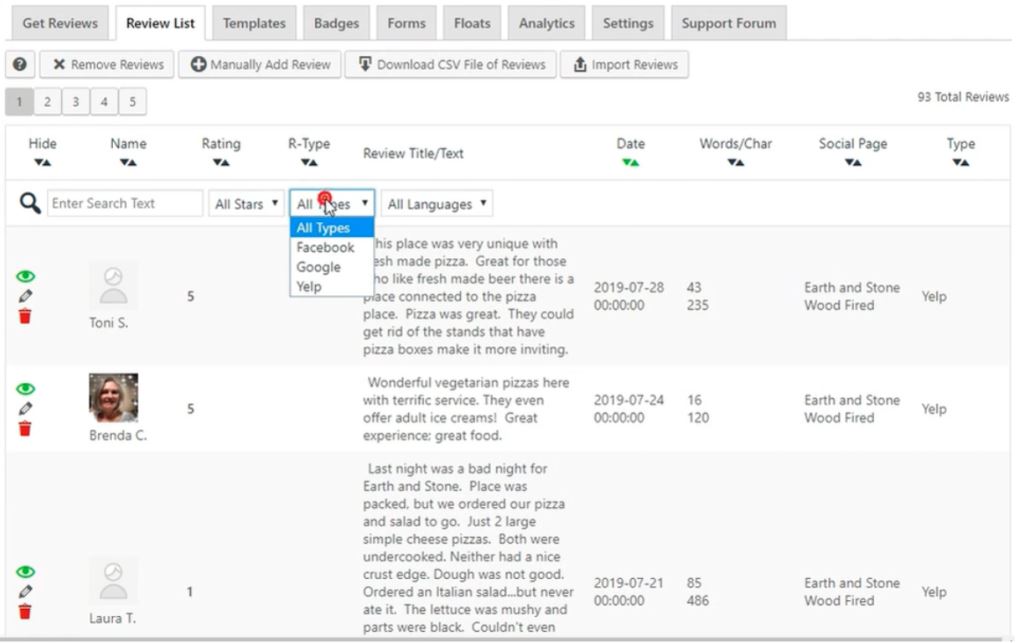The image size is (1018, 643).
Task: Click Download CSV File of Reviews button
Action: pyautogui.click(x=450, y=64)
